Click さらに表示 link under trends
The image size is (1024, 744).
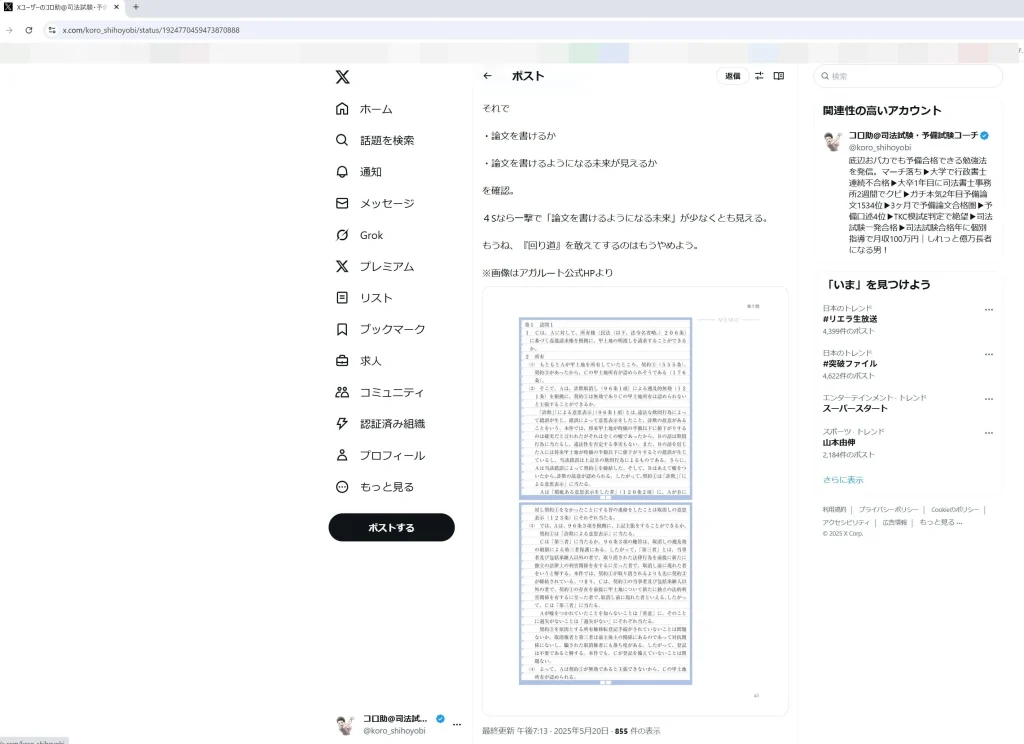pyautogui.click(x=842, y=480)
